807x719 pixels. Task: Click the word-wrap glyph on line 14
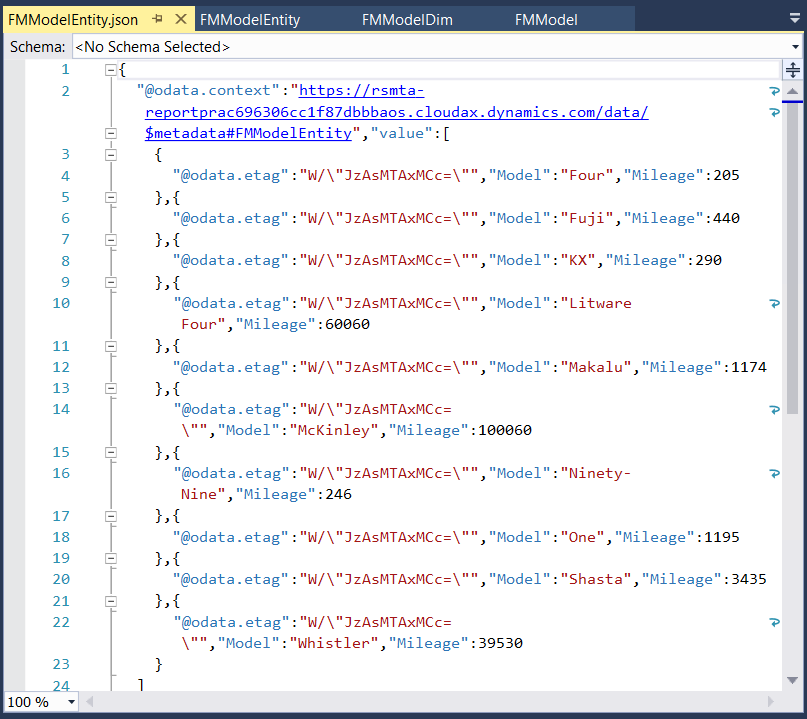(774, 409)
